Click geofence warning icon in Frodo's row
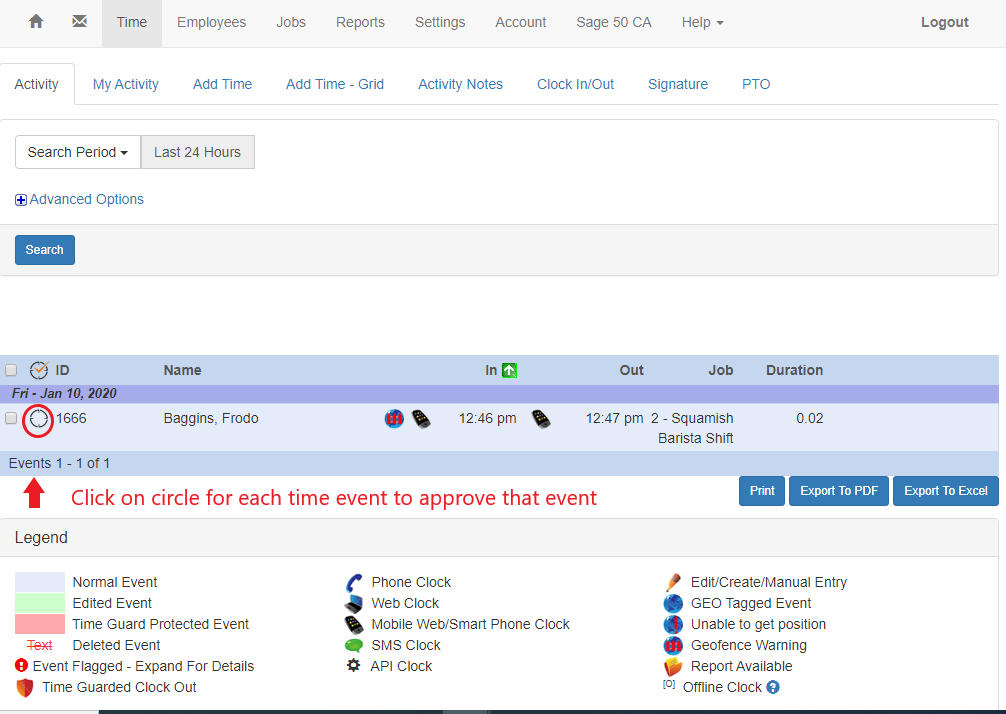 pos(394,419)
